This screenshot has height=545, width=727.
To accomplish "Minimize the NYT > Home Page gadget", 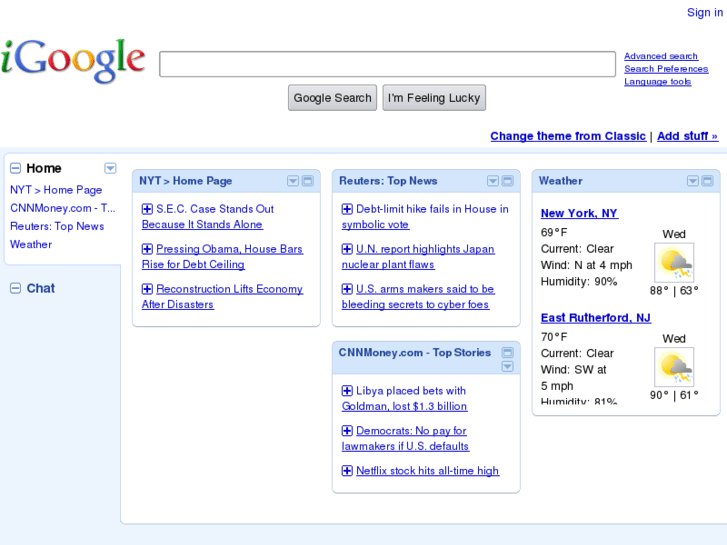I will tap(308, 181).
